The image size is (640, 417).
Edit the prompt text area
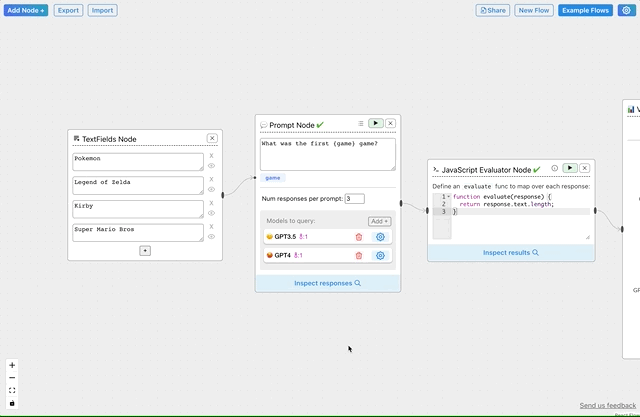point(328,154)
